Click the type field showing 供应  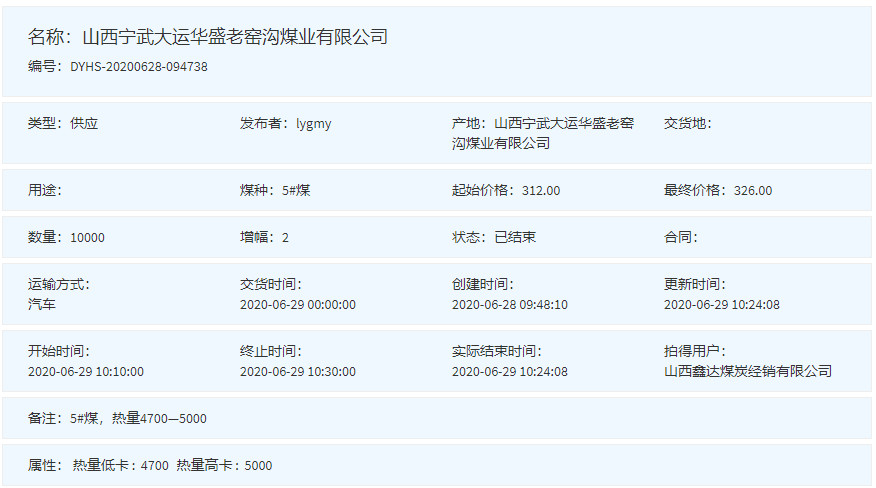click(x=84, y=124)
